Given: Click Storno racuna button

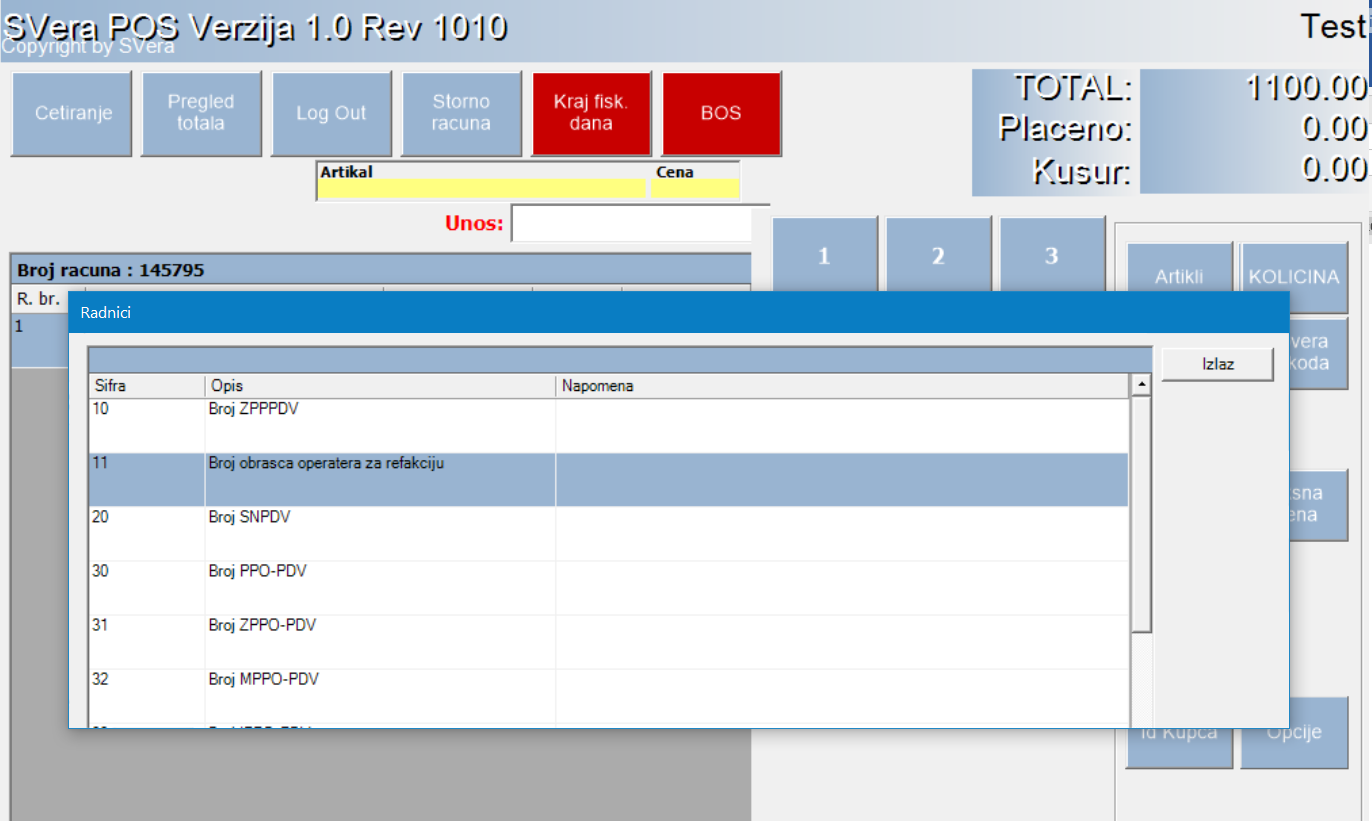Looking at the screenshot, I should [461, 113].
